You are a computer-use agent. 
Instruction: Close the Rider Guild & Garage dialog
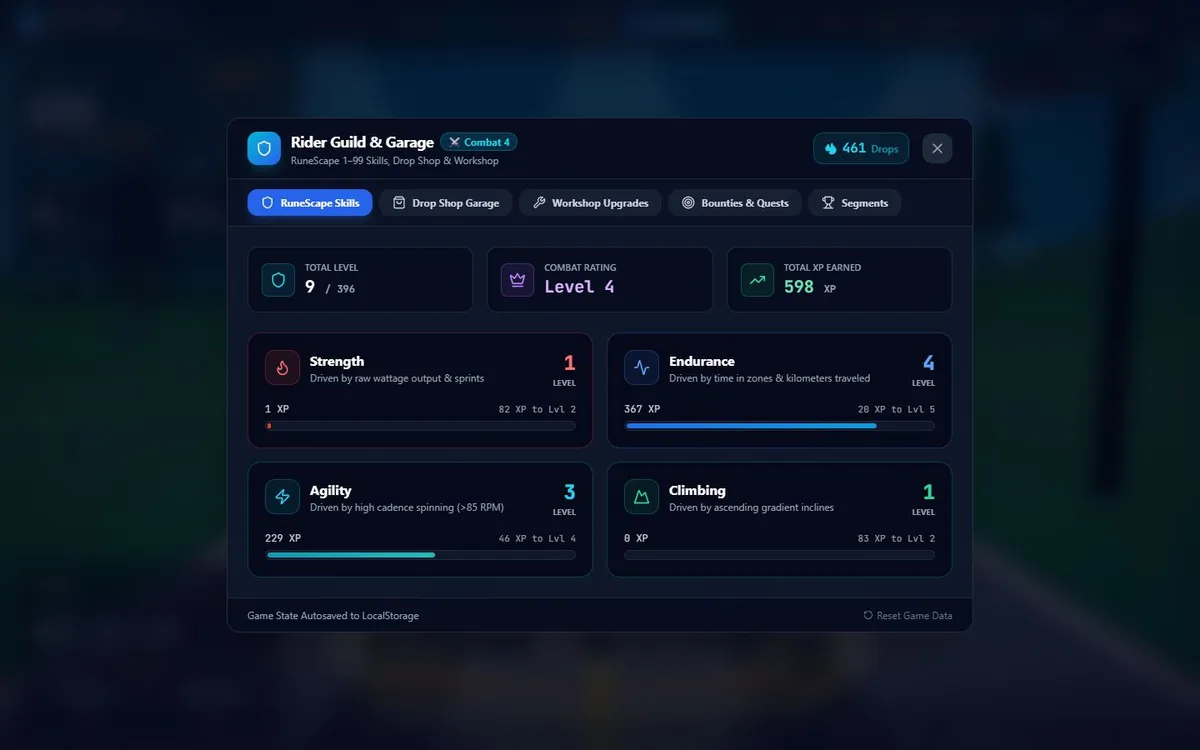click(x=937, y=148)
